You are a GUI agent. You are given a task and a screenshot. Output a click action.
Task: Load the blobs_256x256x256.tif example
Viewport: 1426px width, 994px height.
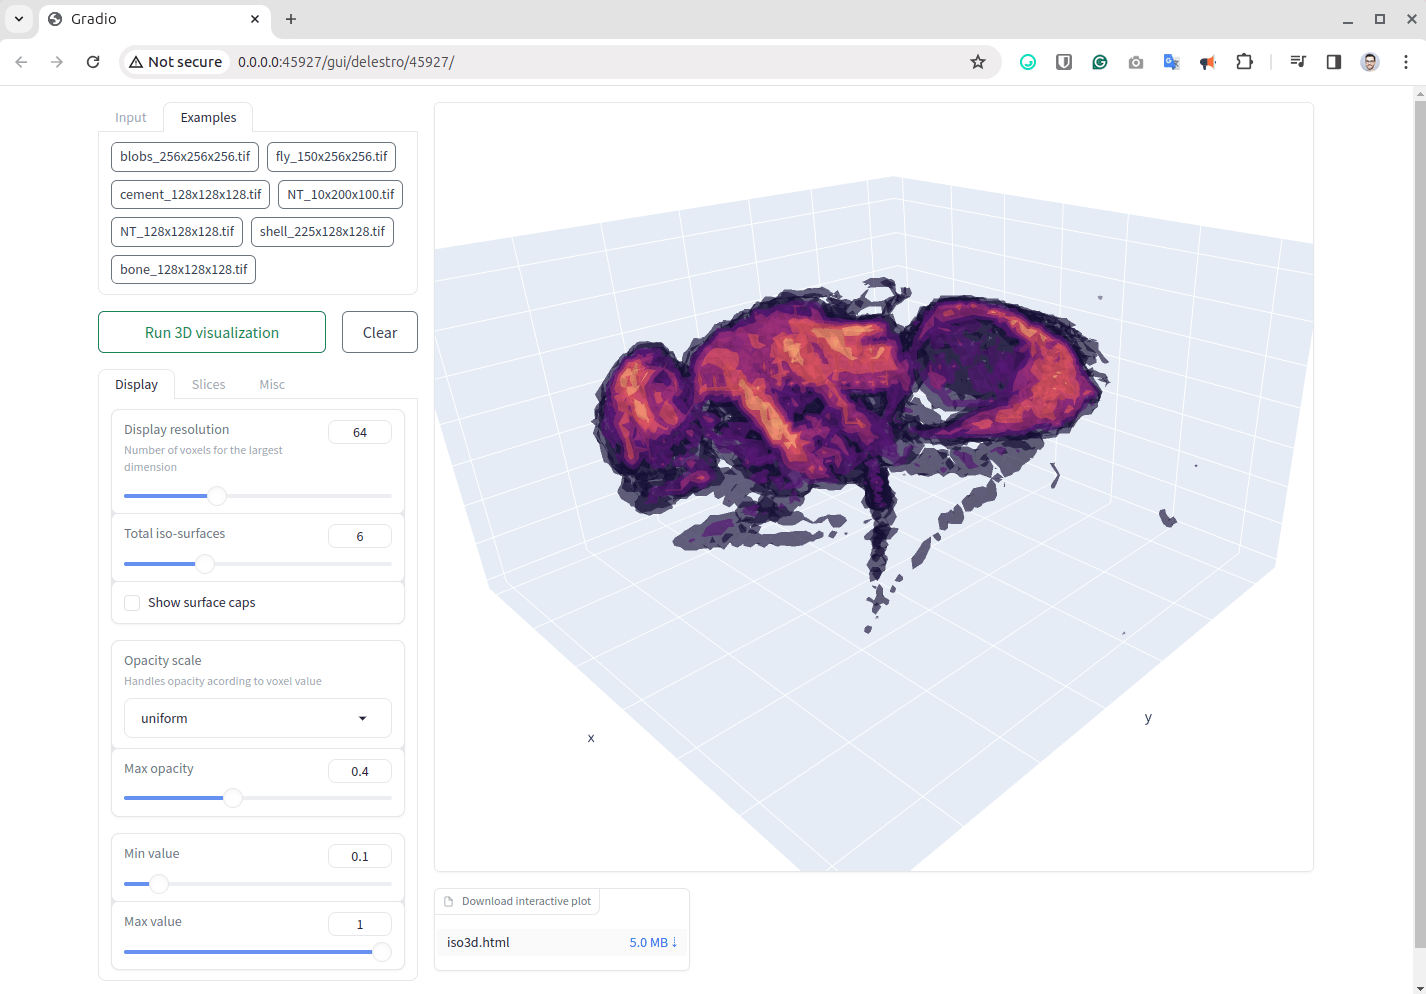(185, 157)
